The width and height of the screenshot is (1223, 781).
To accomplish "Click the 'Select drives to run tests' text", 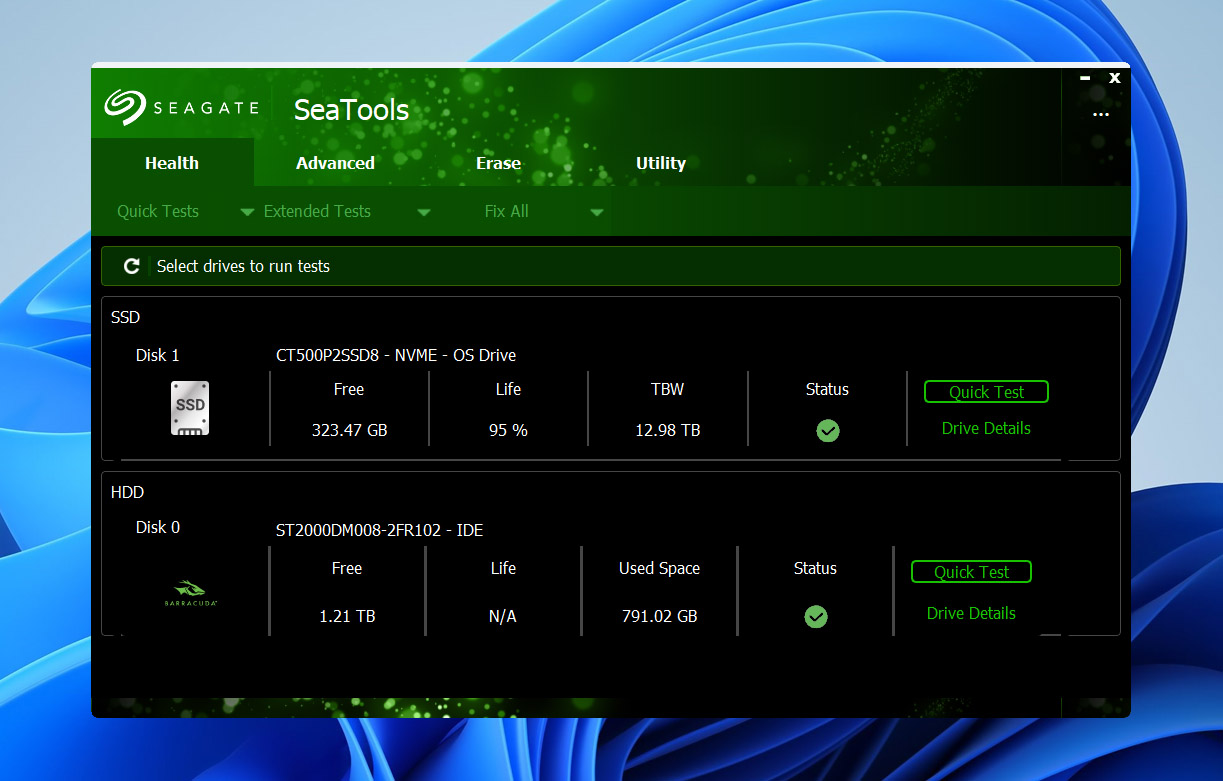I will (243, 266).
